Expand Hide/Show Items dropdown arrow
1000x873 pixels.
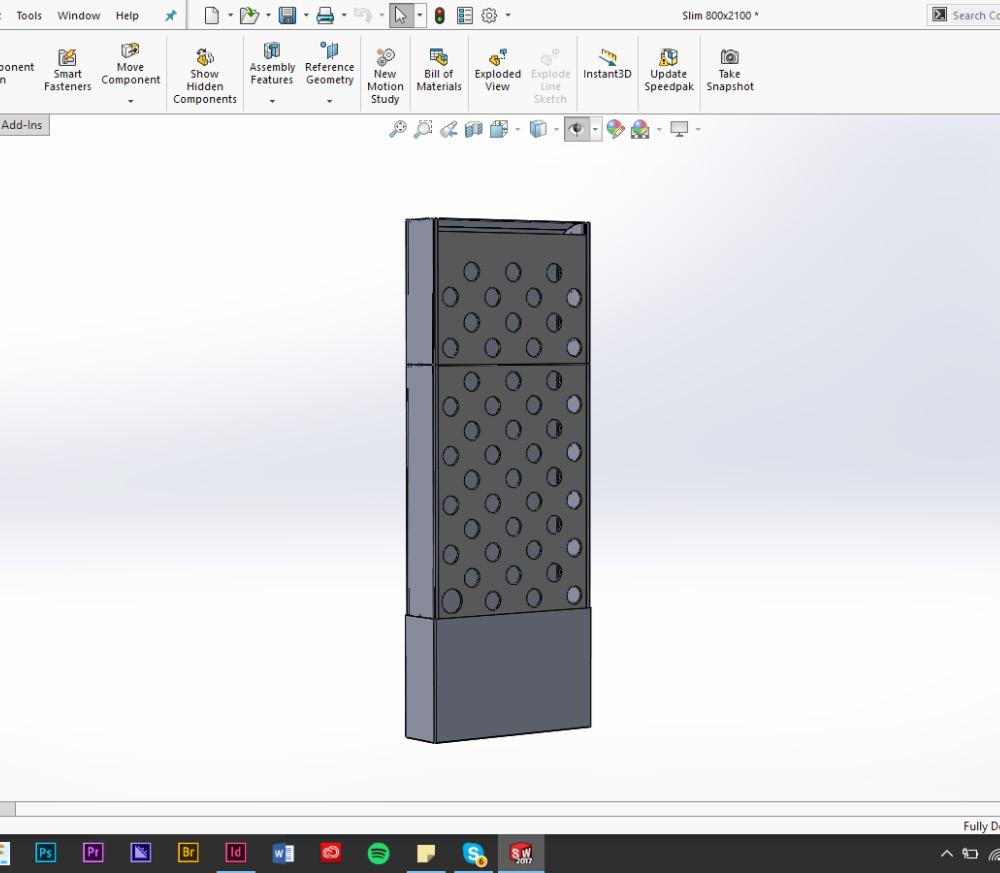(595, 129)
